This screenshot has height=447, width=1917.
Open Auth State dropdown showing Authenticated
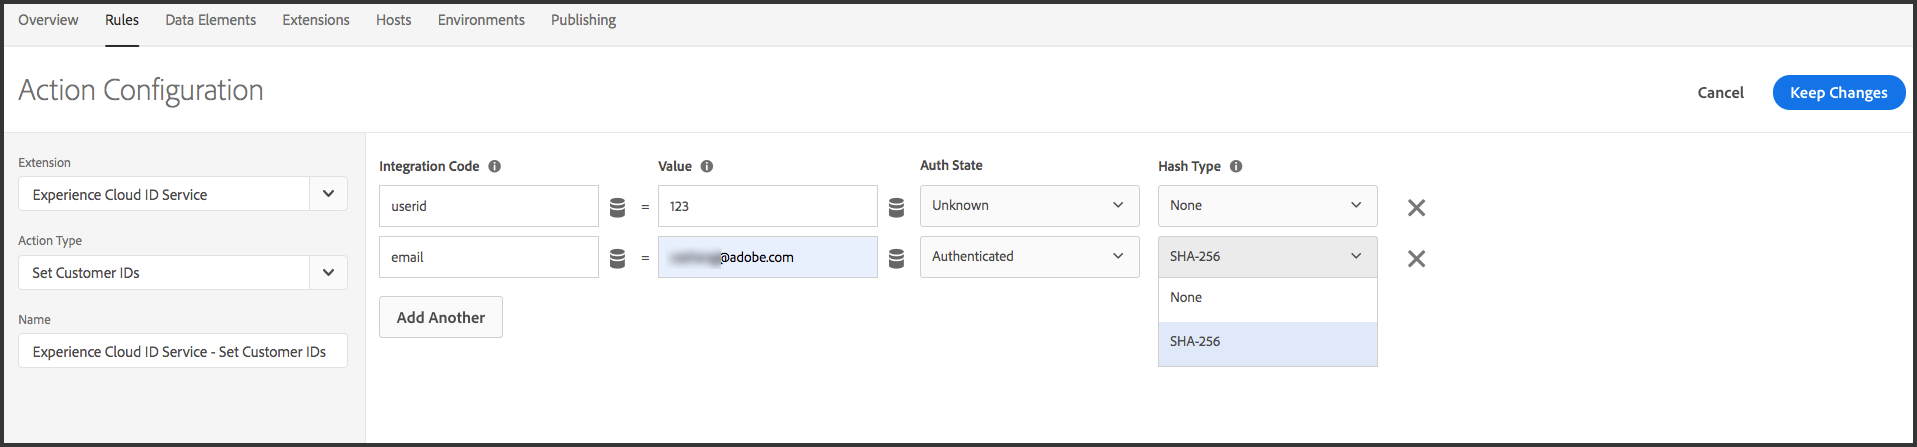1029,257
